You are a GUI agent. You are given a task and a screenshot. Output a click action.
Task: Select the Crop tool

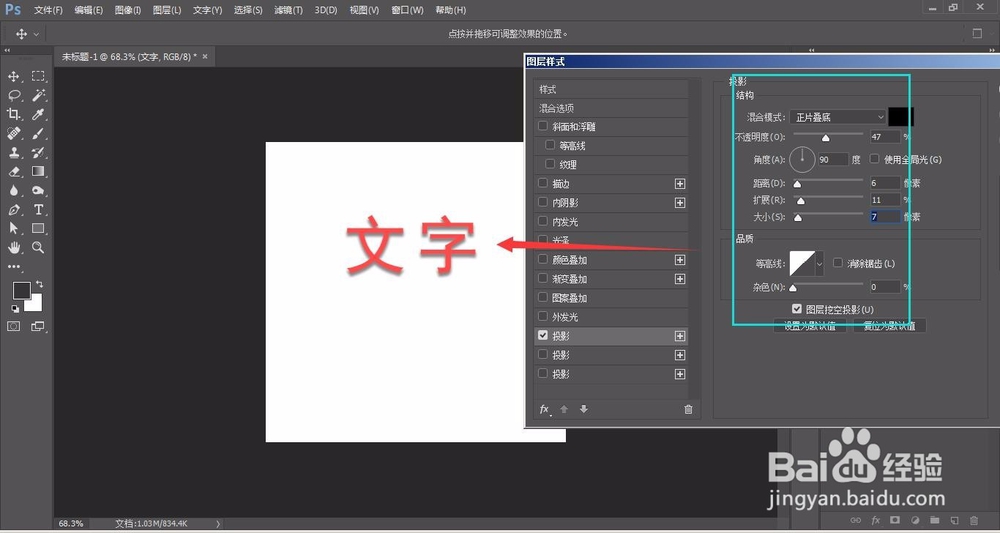(13, 114)
